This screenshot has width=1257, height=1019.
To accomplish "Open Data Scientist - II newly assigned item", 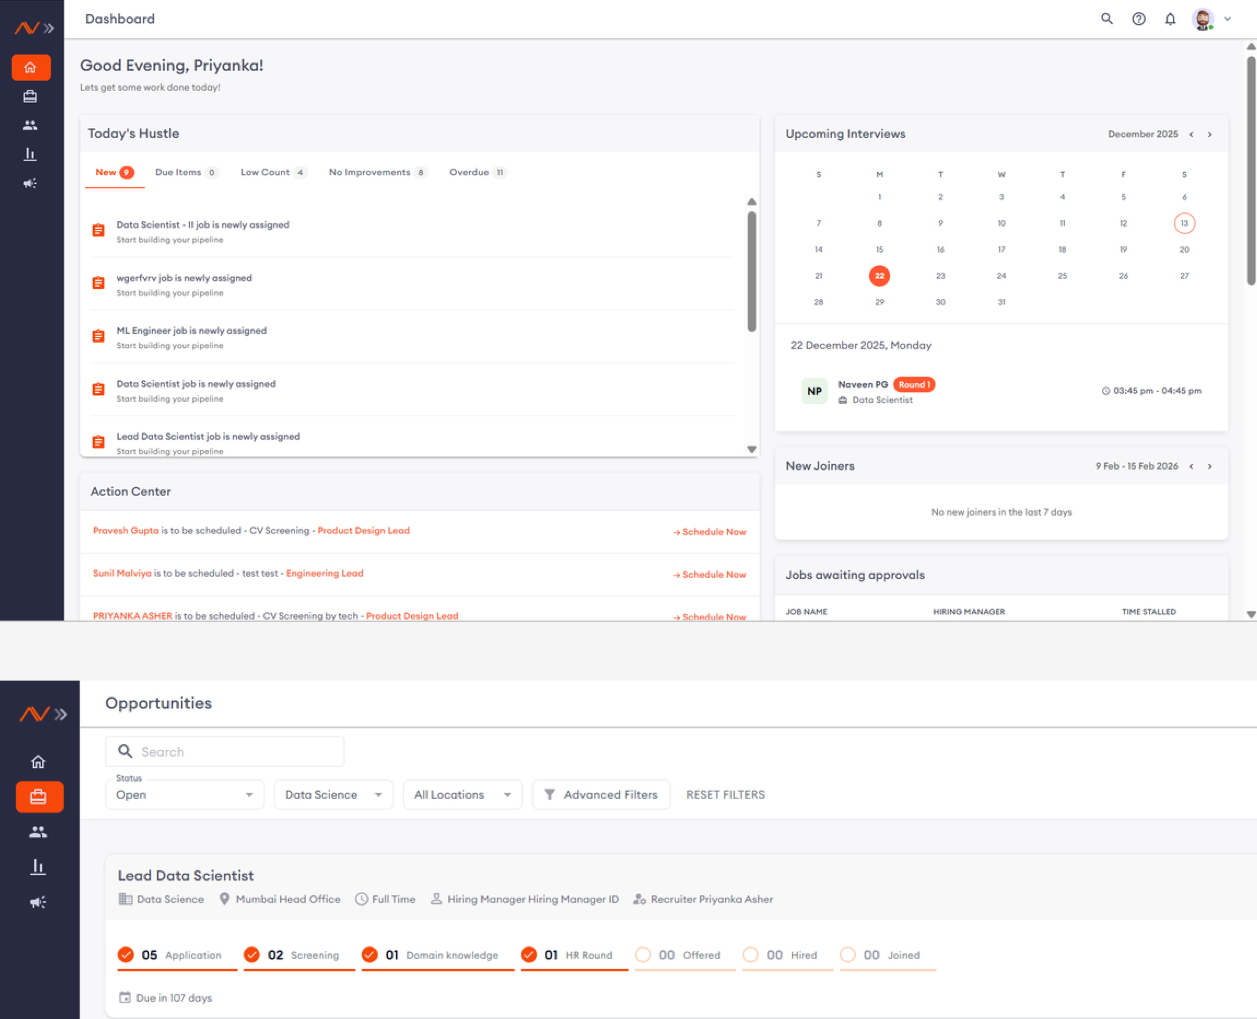I will [x=412, y=231].
